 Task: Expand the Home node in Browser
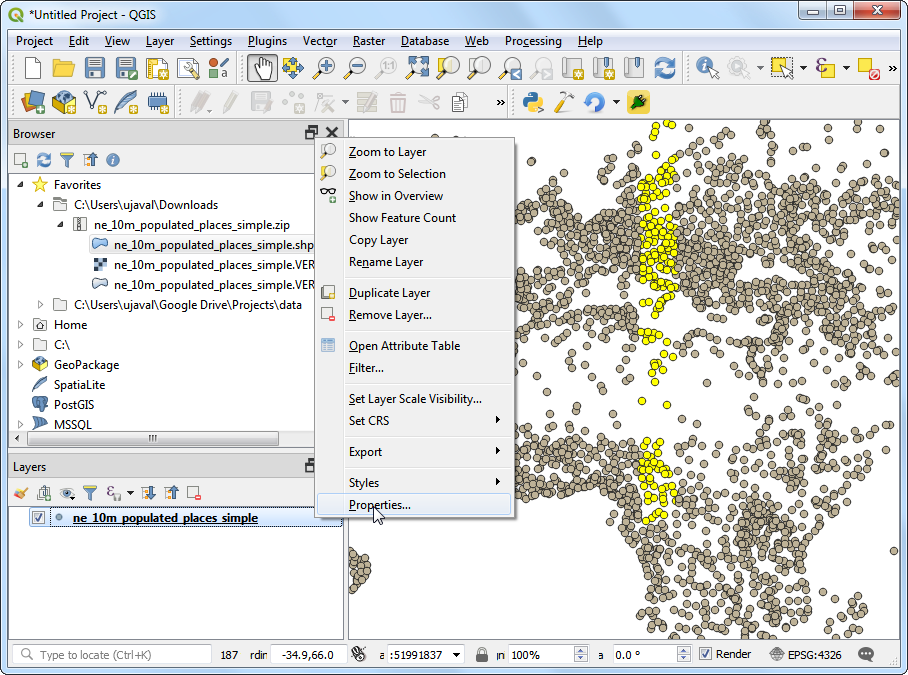point(21,325)
